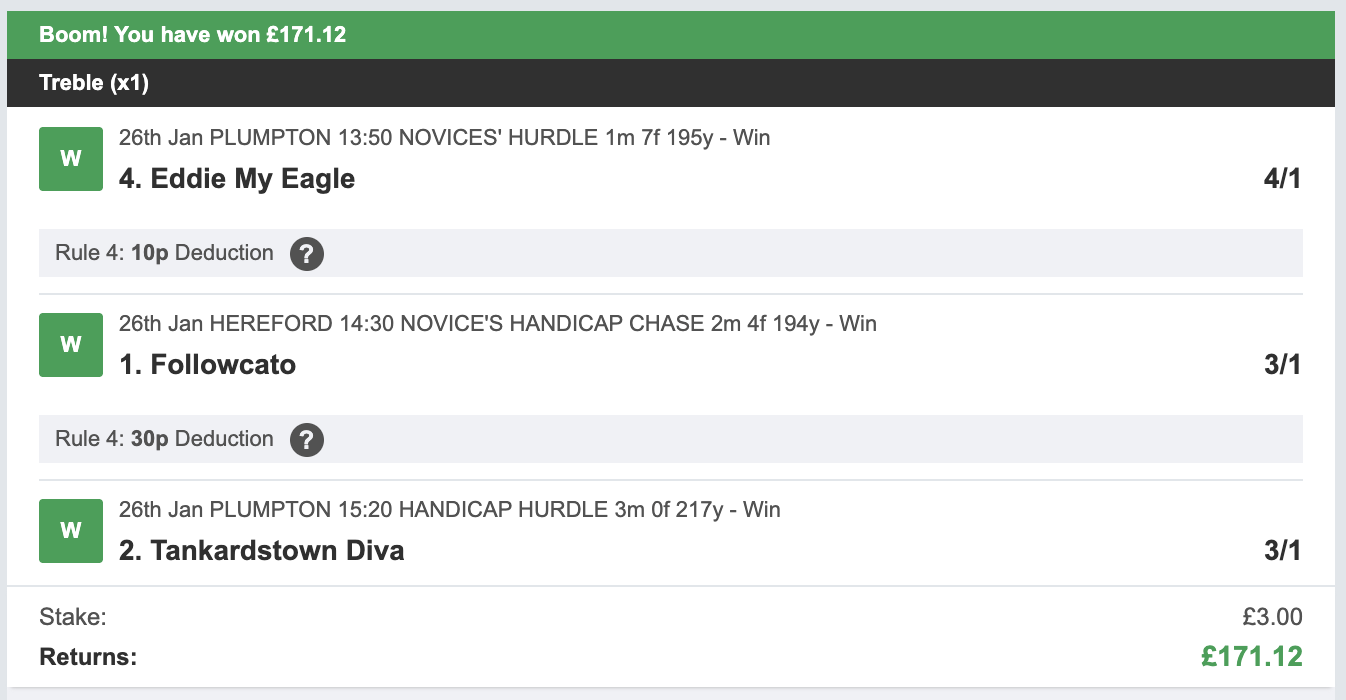
Task: Click the W badge for Eddie My Eagle
Action: [71, 159]
